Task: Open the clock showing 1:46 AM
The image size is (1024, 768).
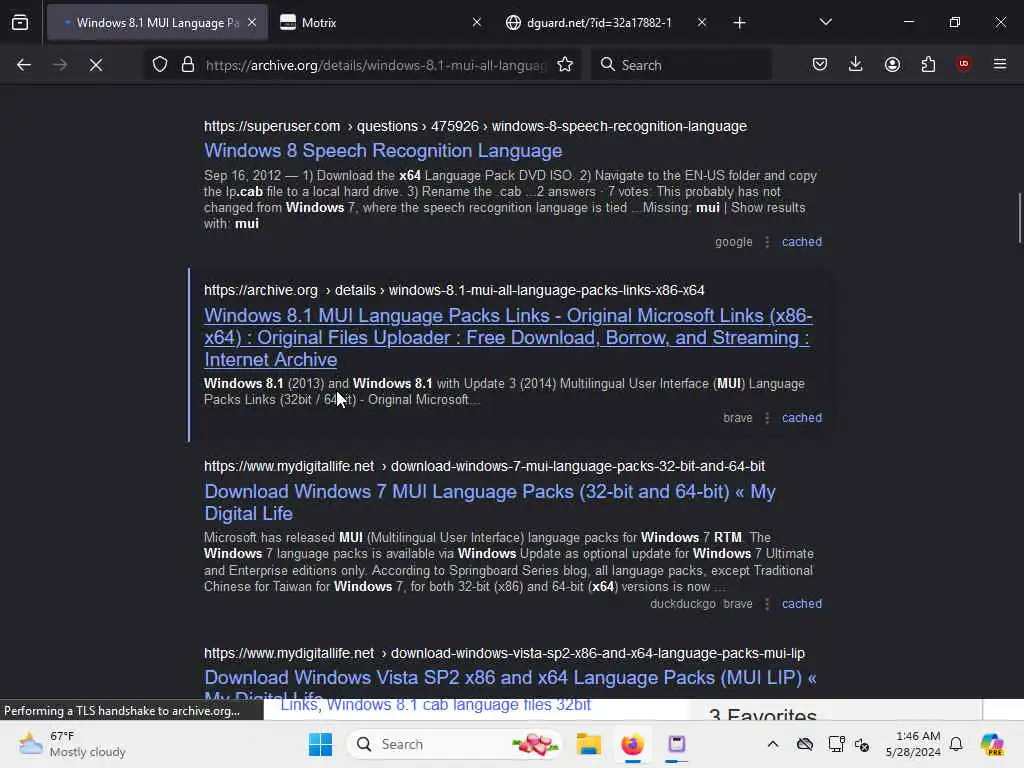Action: (x=913, y=744)
